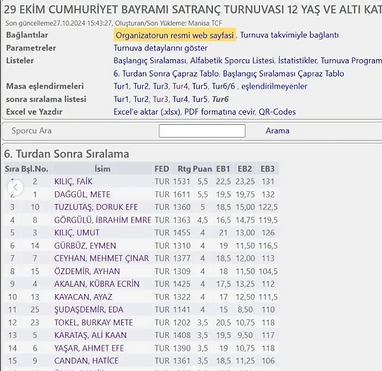Open Tur5 in Masa eşlendirmeleri row
Image resolution: width=382 pixels, height=371 pixels.
coord(200,86)
